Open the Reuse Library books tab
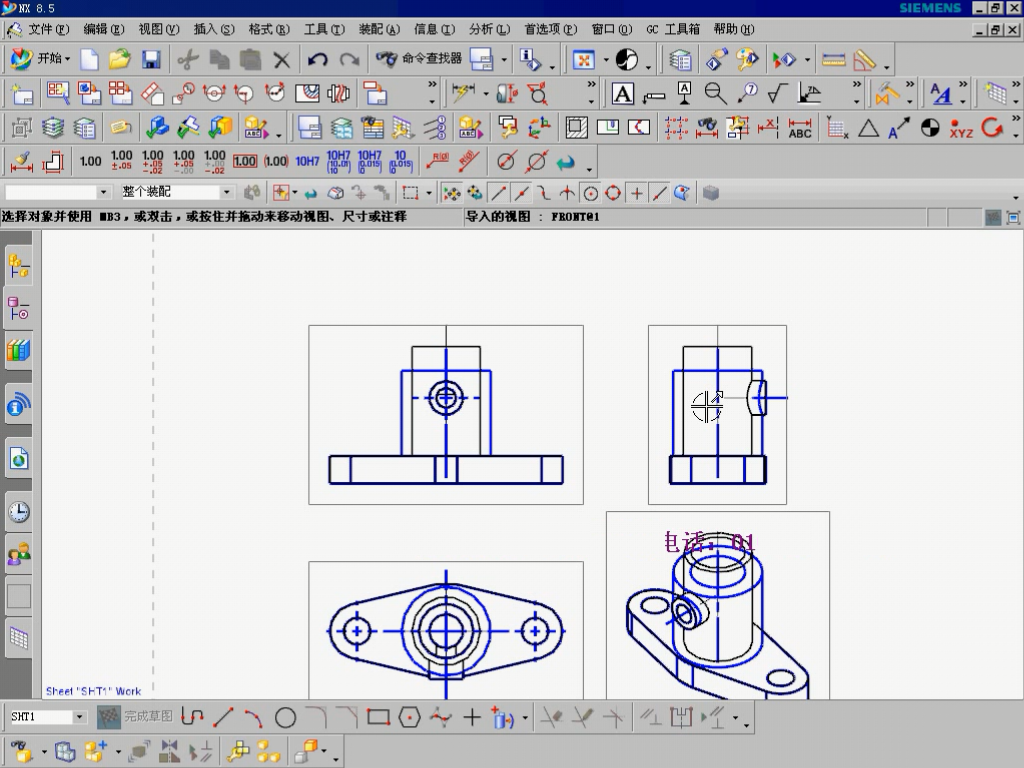 click(19, 351)
